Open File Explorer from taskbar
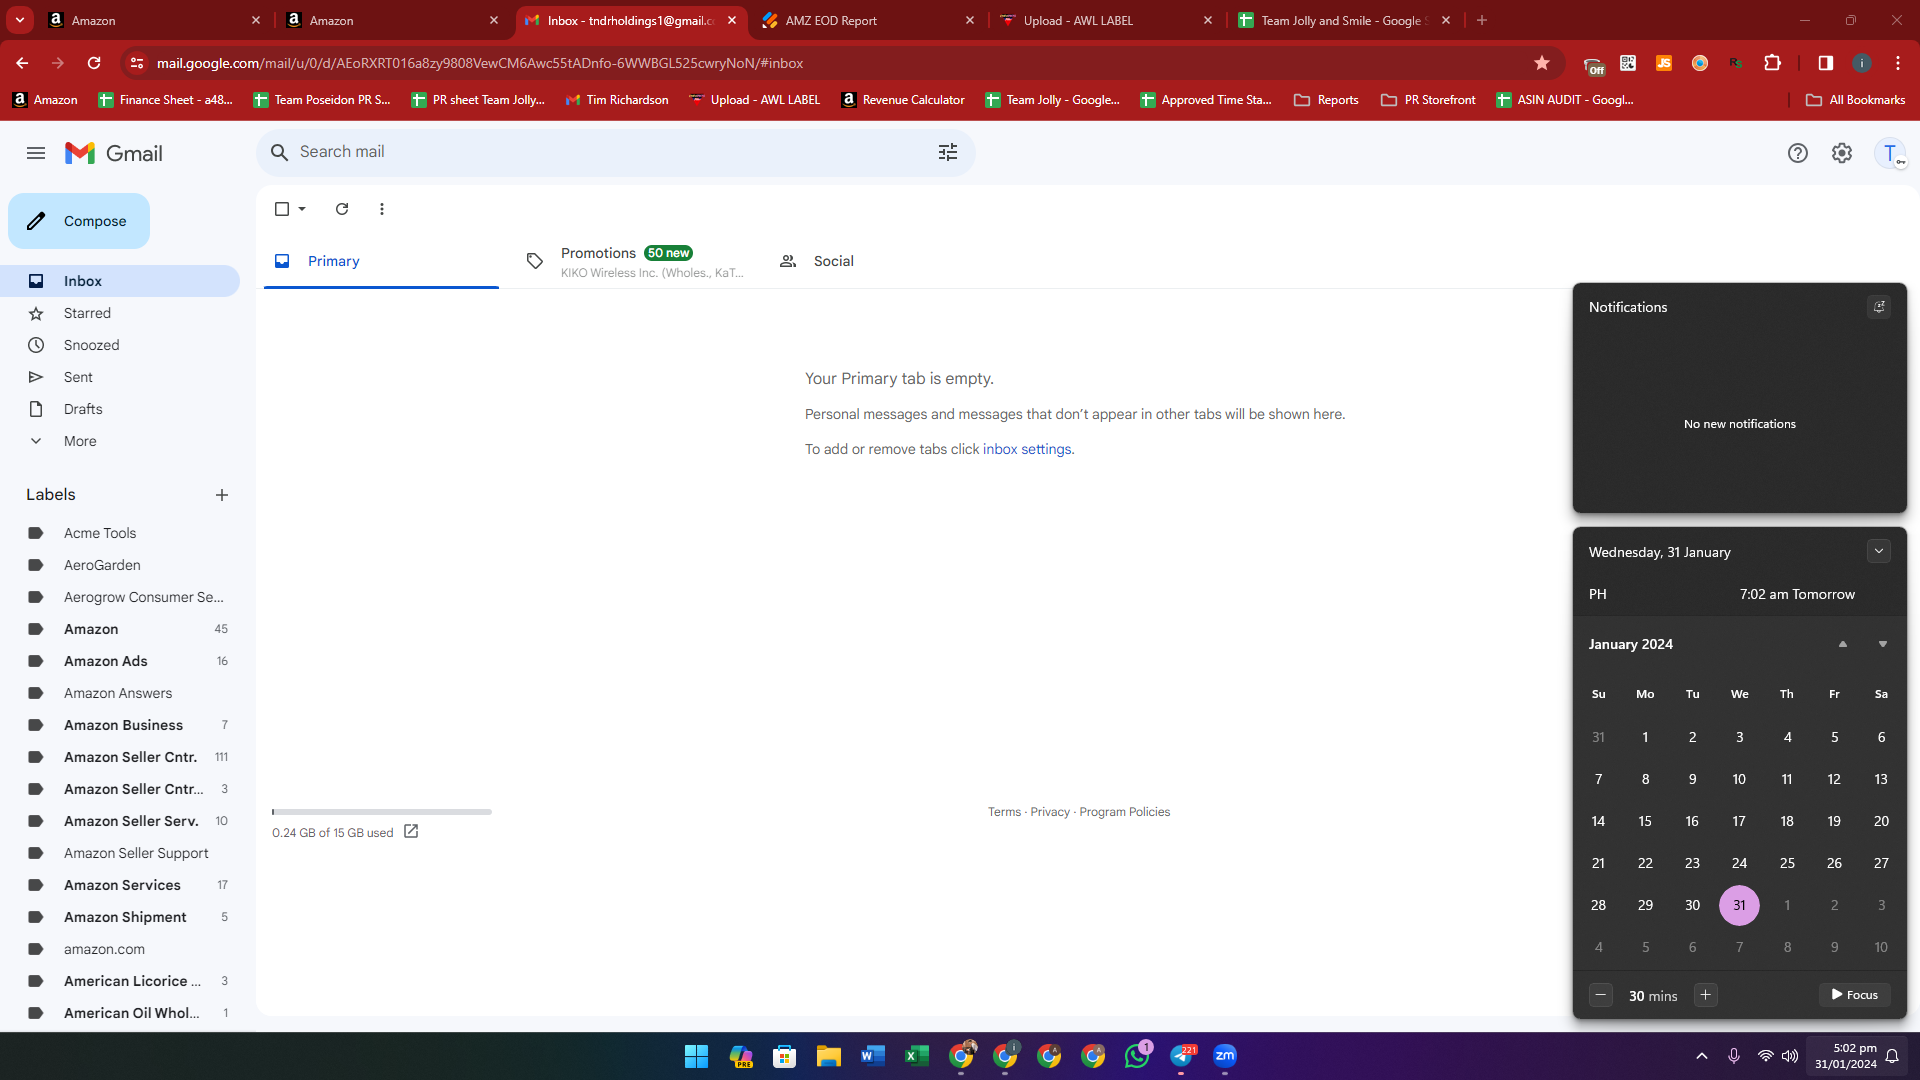1920x1080 pixels. coord(829,1056)
